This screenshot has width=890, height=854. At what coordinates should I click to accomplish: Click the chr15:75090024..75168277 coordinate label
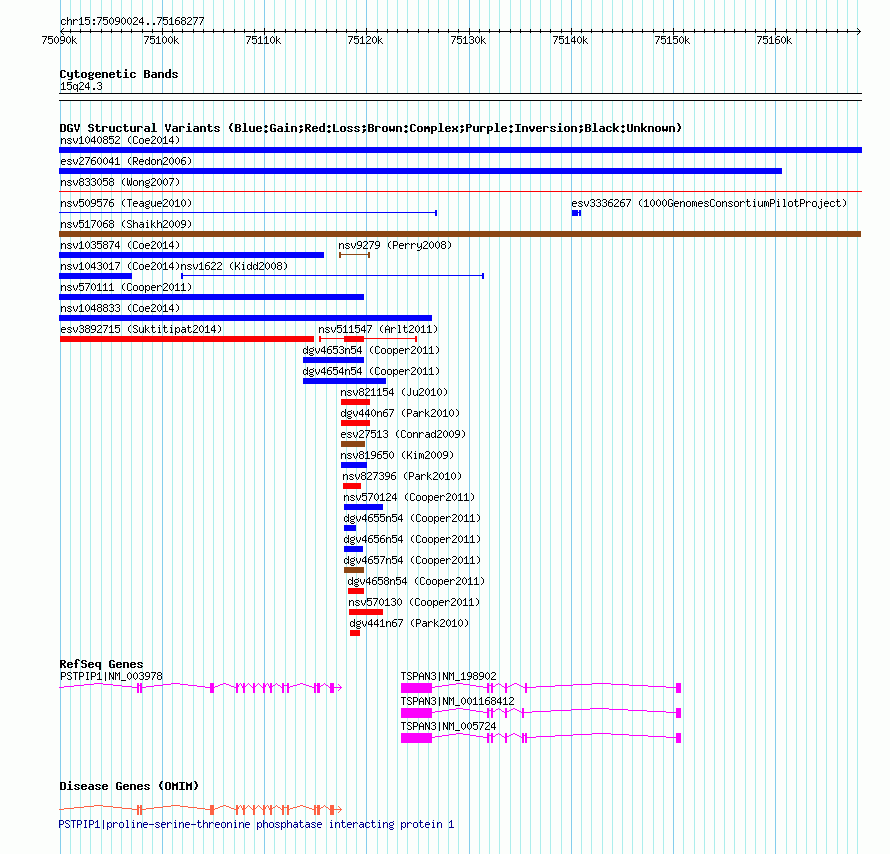pos(132,21)
